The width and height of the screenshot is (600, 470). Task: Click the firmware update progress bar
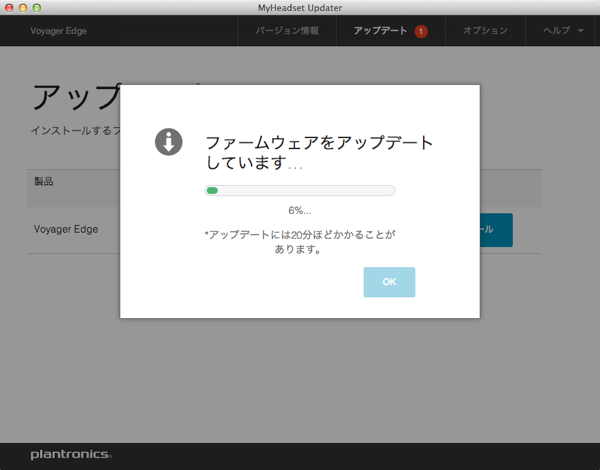300,191
